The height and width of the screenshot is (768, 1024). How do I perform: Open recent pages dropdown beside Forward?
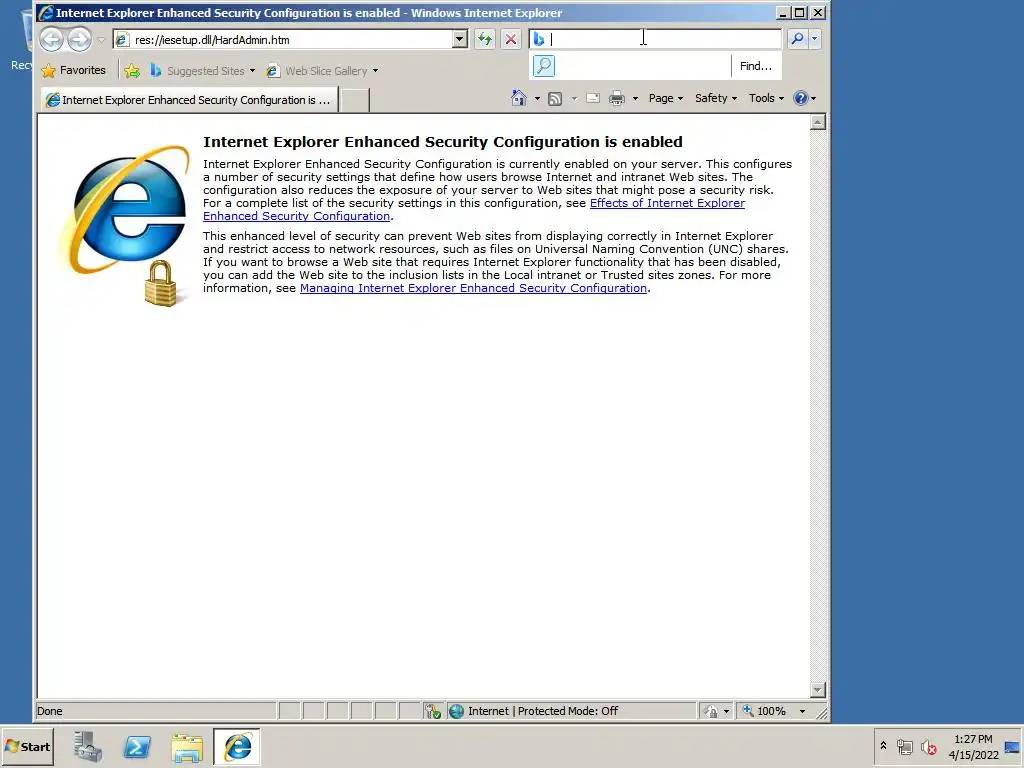click(x=101, y=40)
